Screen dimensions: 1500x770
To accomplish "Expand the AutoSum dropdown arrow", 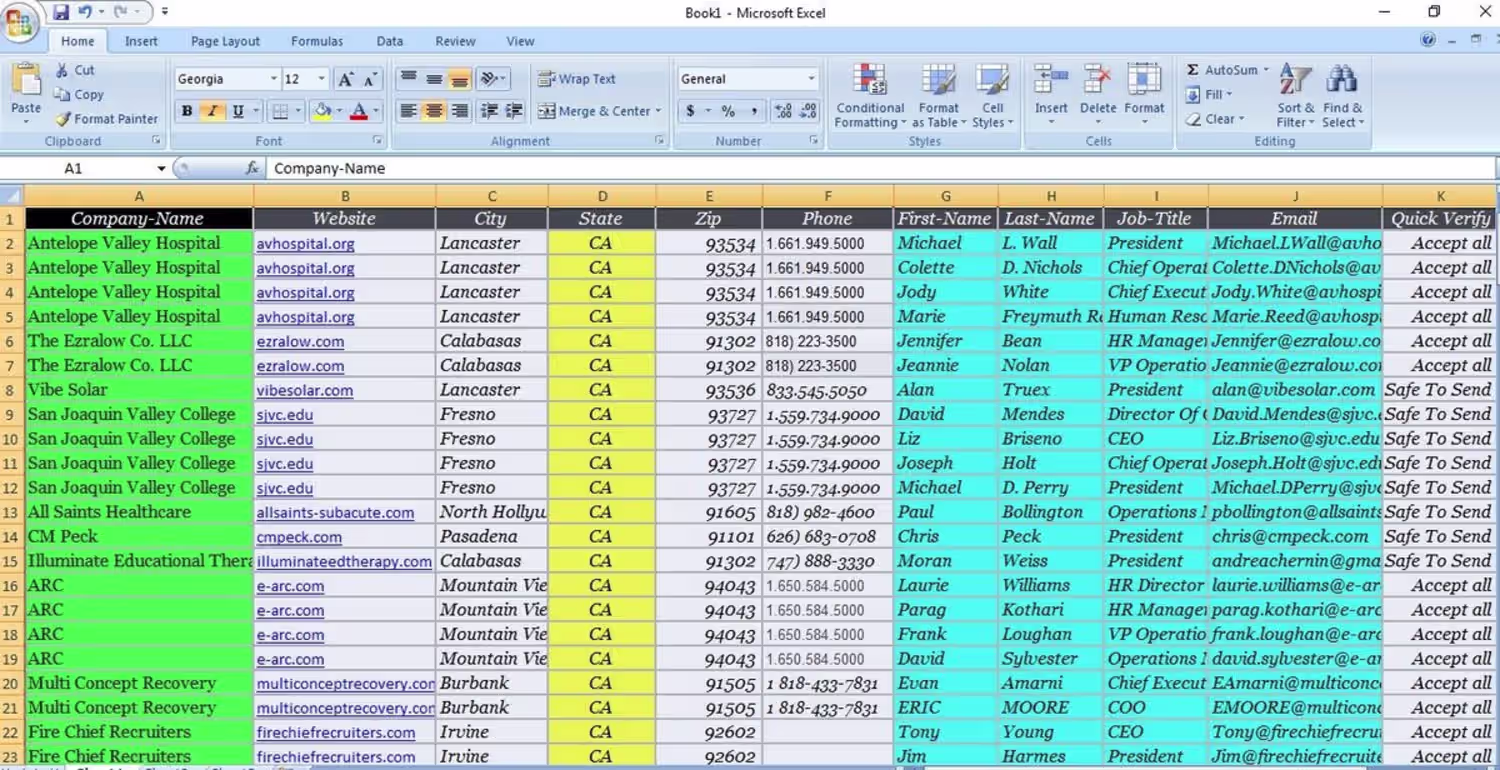I will (1265, 70).
